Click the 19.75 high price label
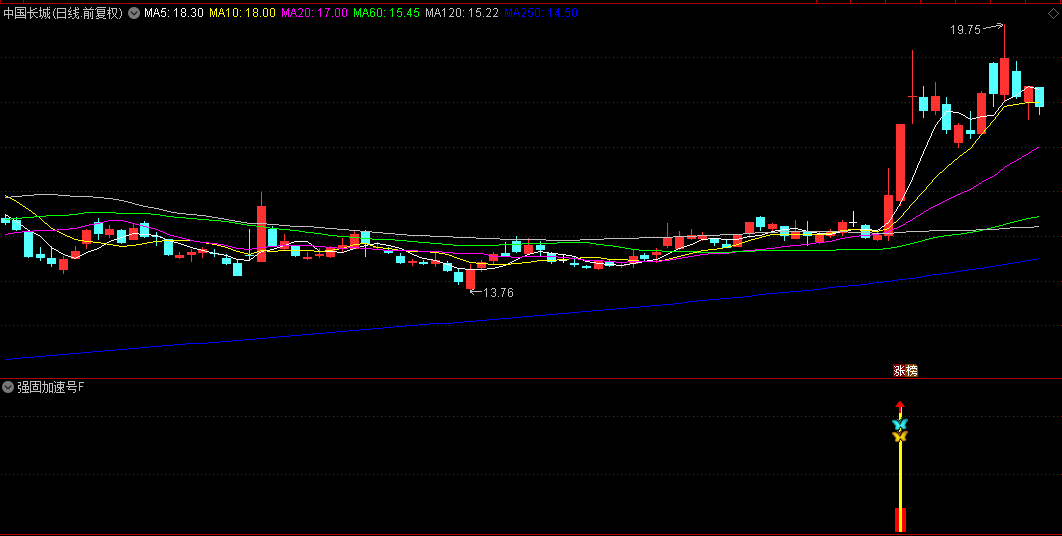1062x536 pixels. click(965, 30)
